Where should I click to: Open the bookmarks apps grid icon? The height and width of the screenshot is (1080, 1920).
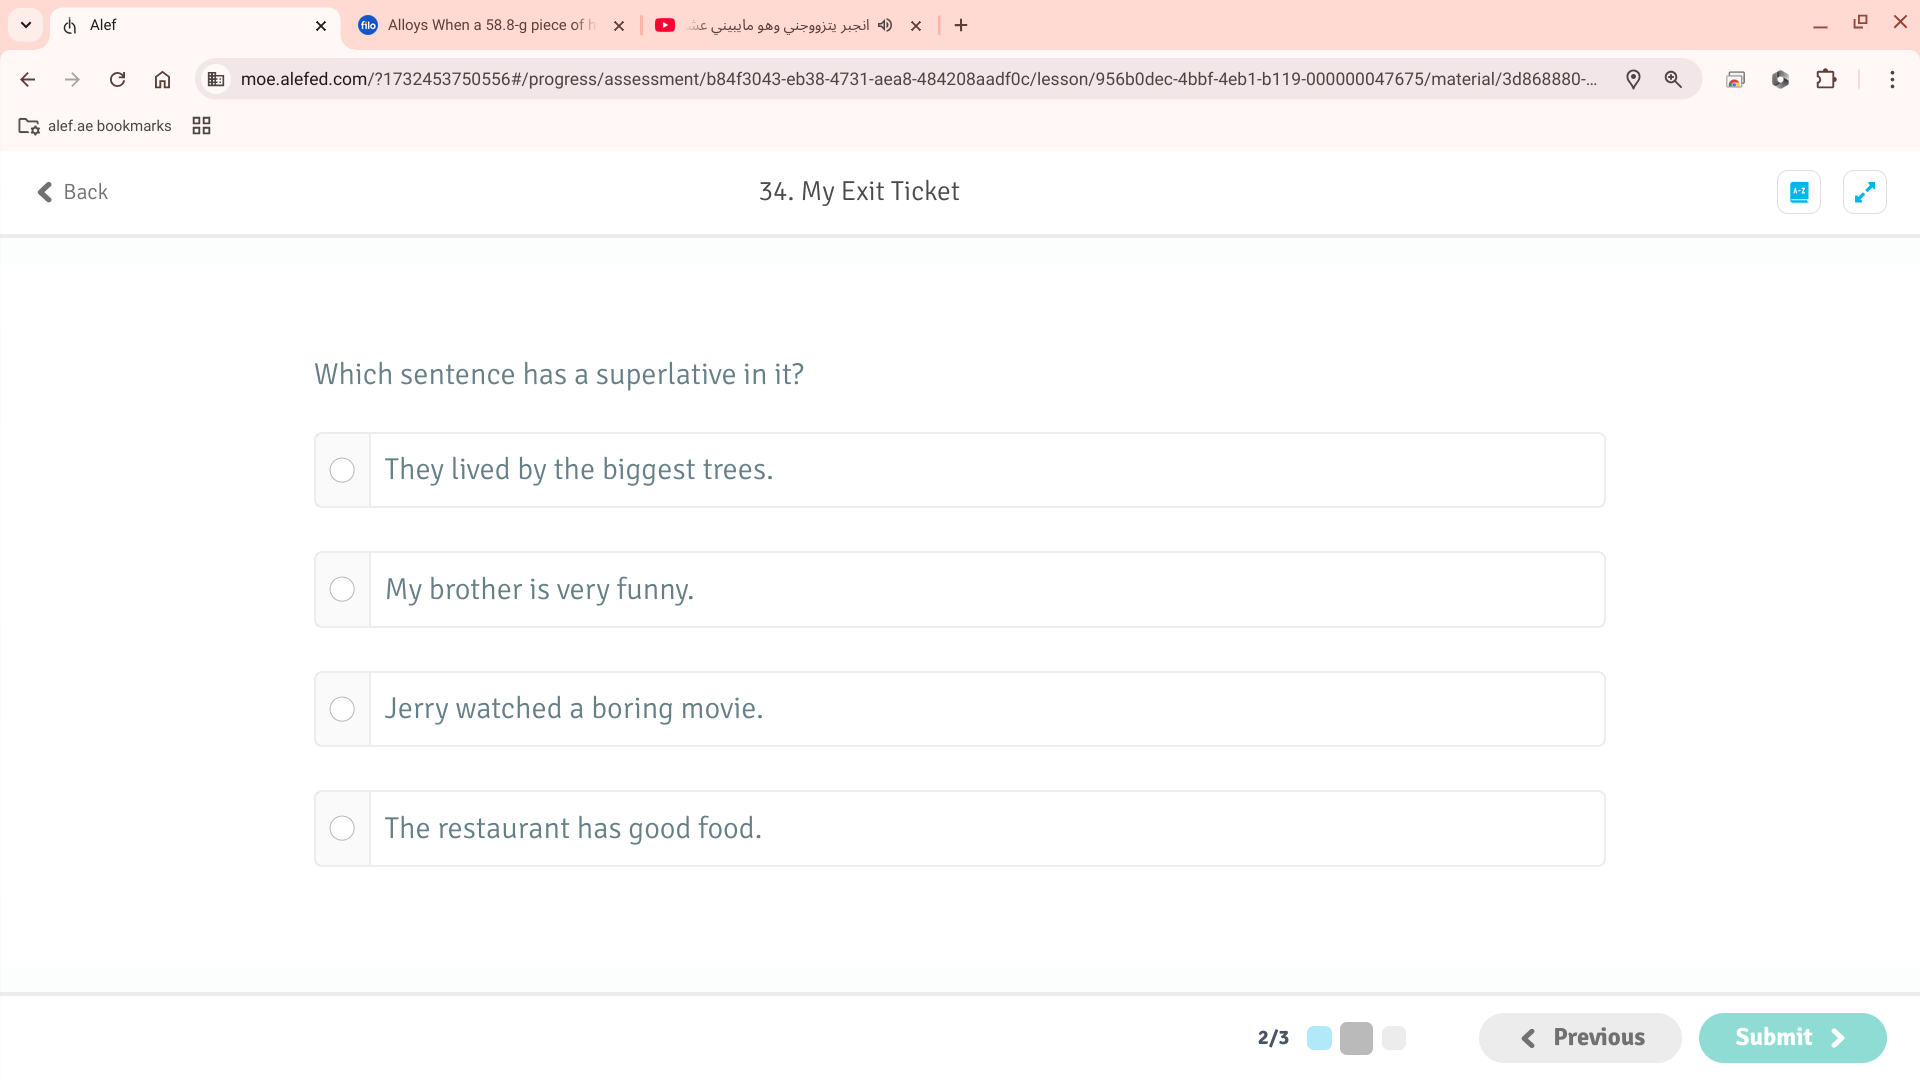point(201,126)
